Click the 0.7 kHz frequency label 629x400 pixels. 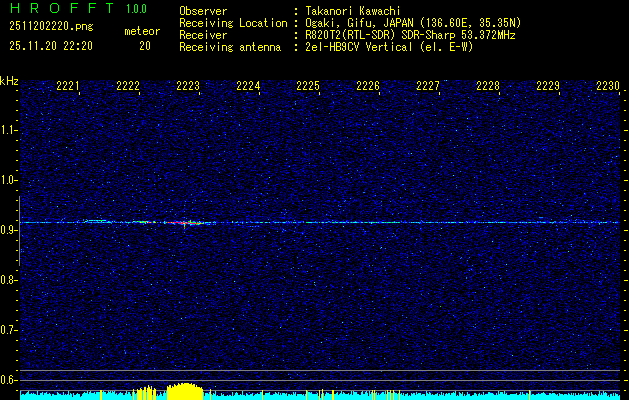(9, 330)
